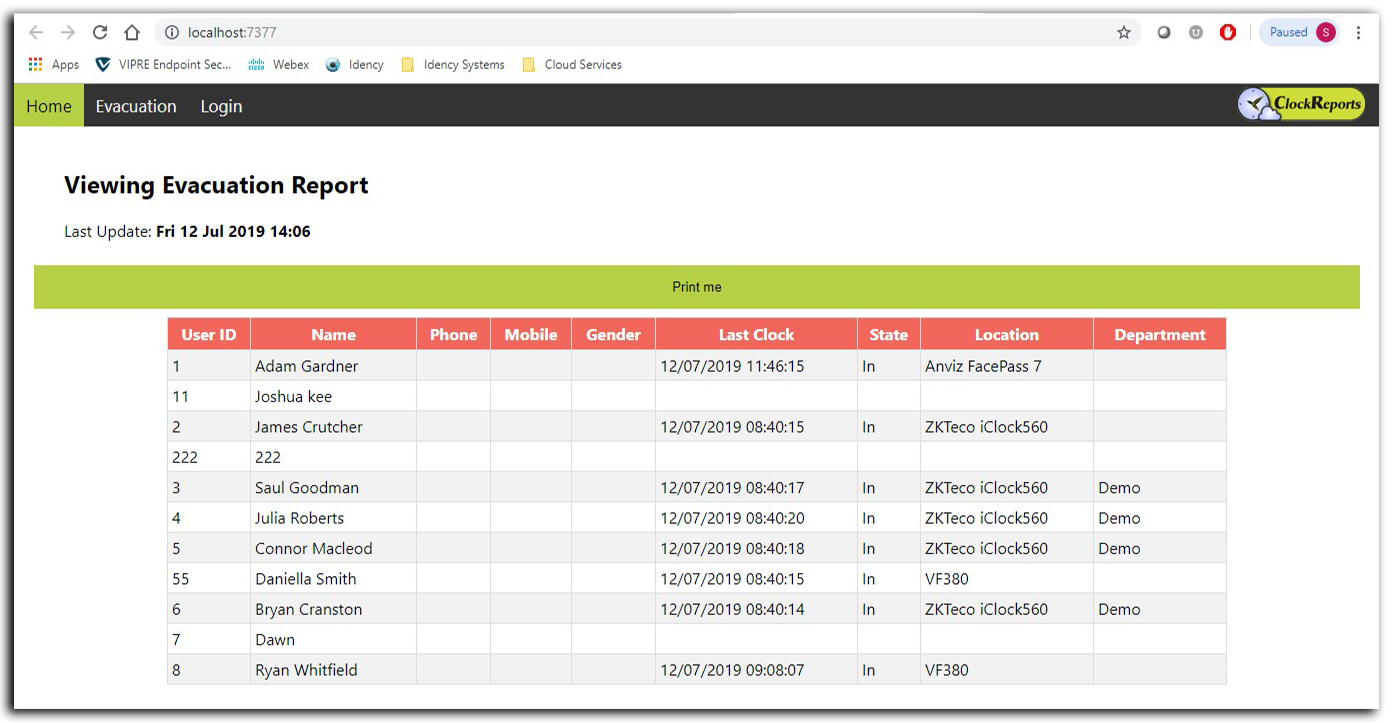Click the site information icon in address bar
Image resolution: width=1393 pixels, height=723 pixels.
171,32
